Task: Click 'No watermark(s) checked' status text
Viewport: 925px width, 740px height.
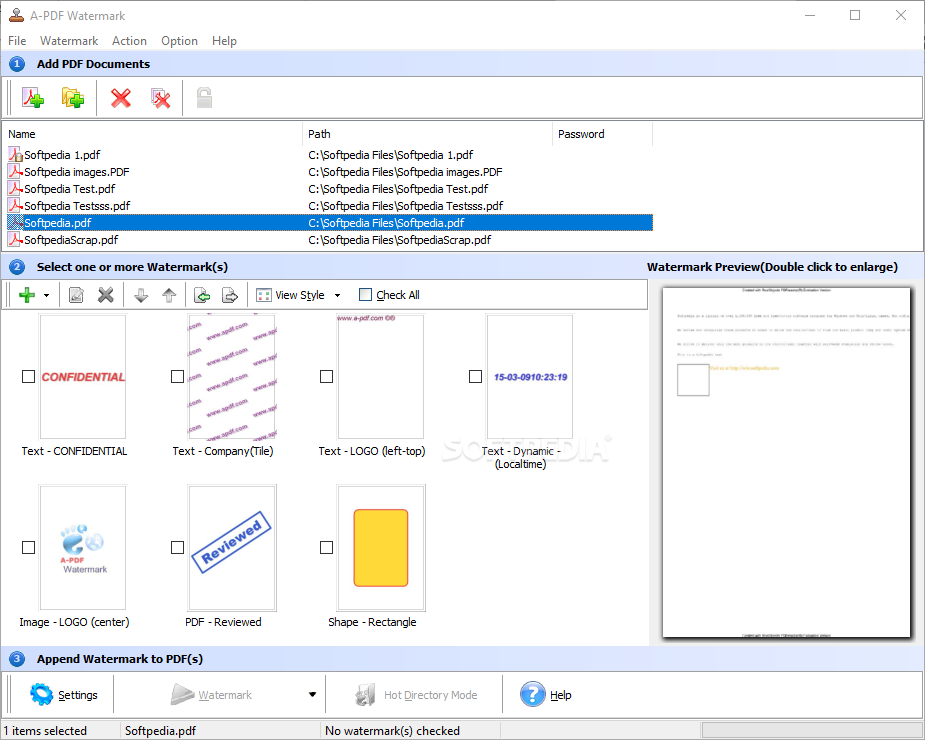Action: tap(392, 731)
